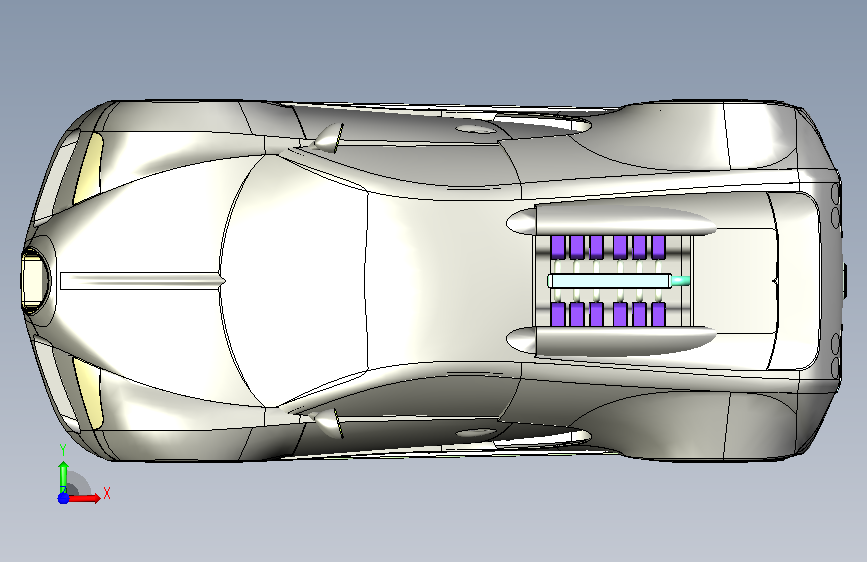Pick the lower yellow headlight lens
This screenshot has height=562, width=867.
click(88, 393)
